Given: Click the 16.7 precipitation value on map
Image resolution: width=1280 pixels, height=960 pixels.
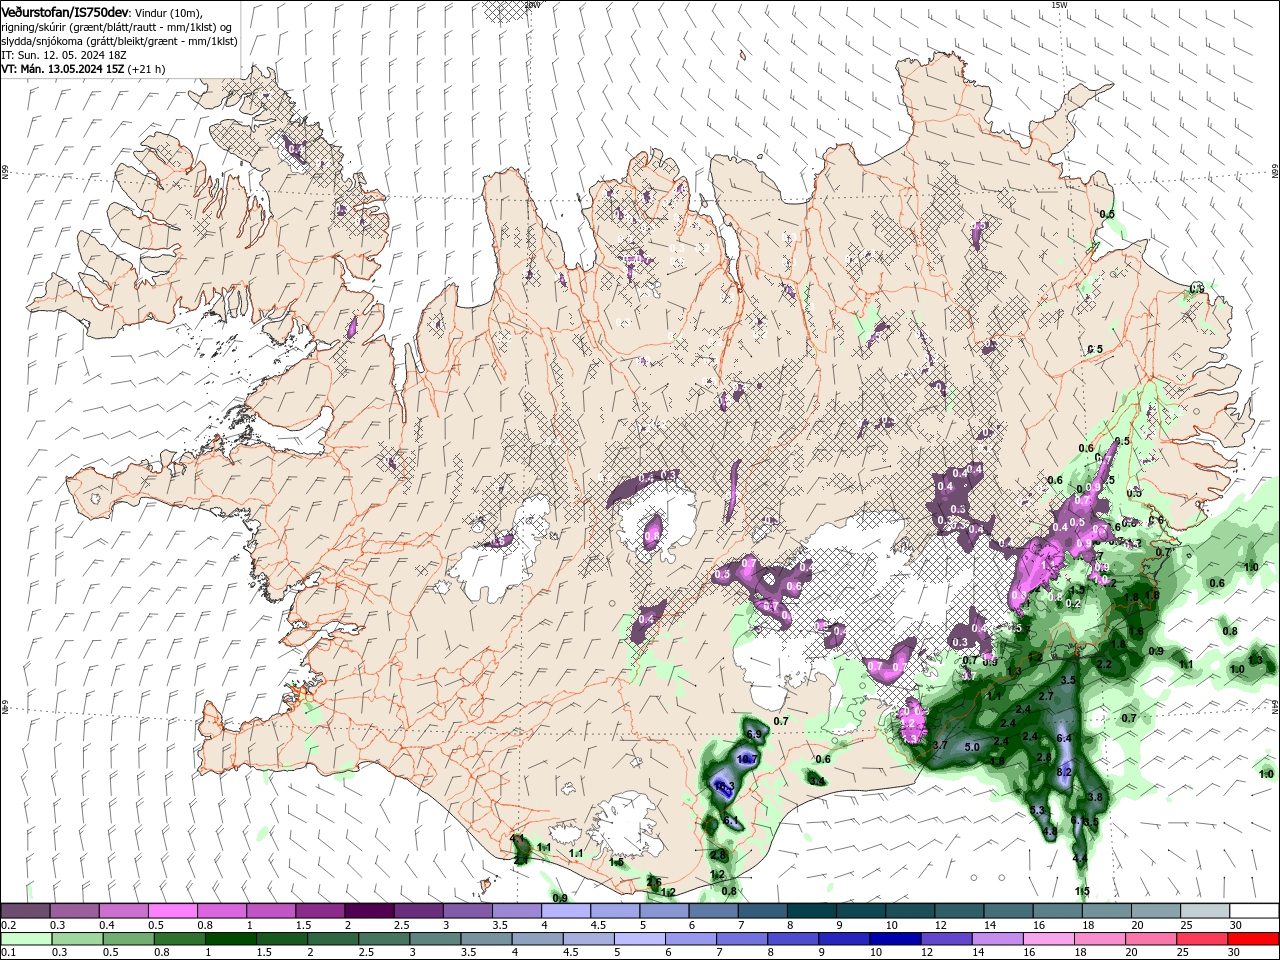Looking at the screenshot, I should 747,760.
